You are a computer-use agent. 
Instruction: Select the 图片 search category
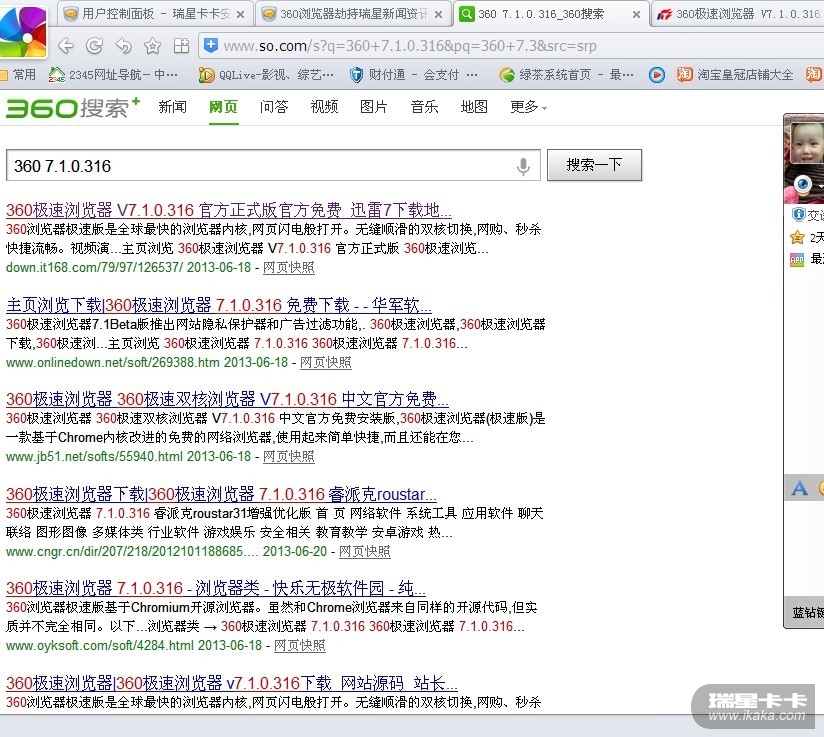(374, 107)
